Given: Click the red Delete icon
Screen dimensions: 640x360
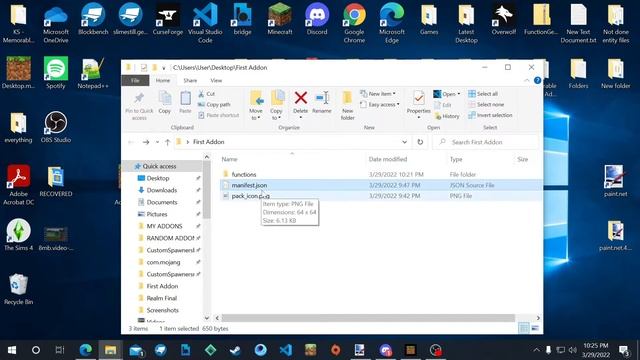Looking at the screenshot, I should coord(301,98).
